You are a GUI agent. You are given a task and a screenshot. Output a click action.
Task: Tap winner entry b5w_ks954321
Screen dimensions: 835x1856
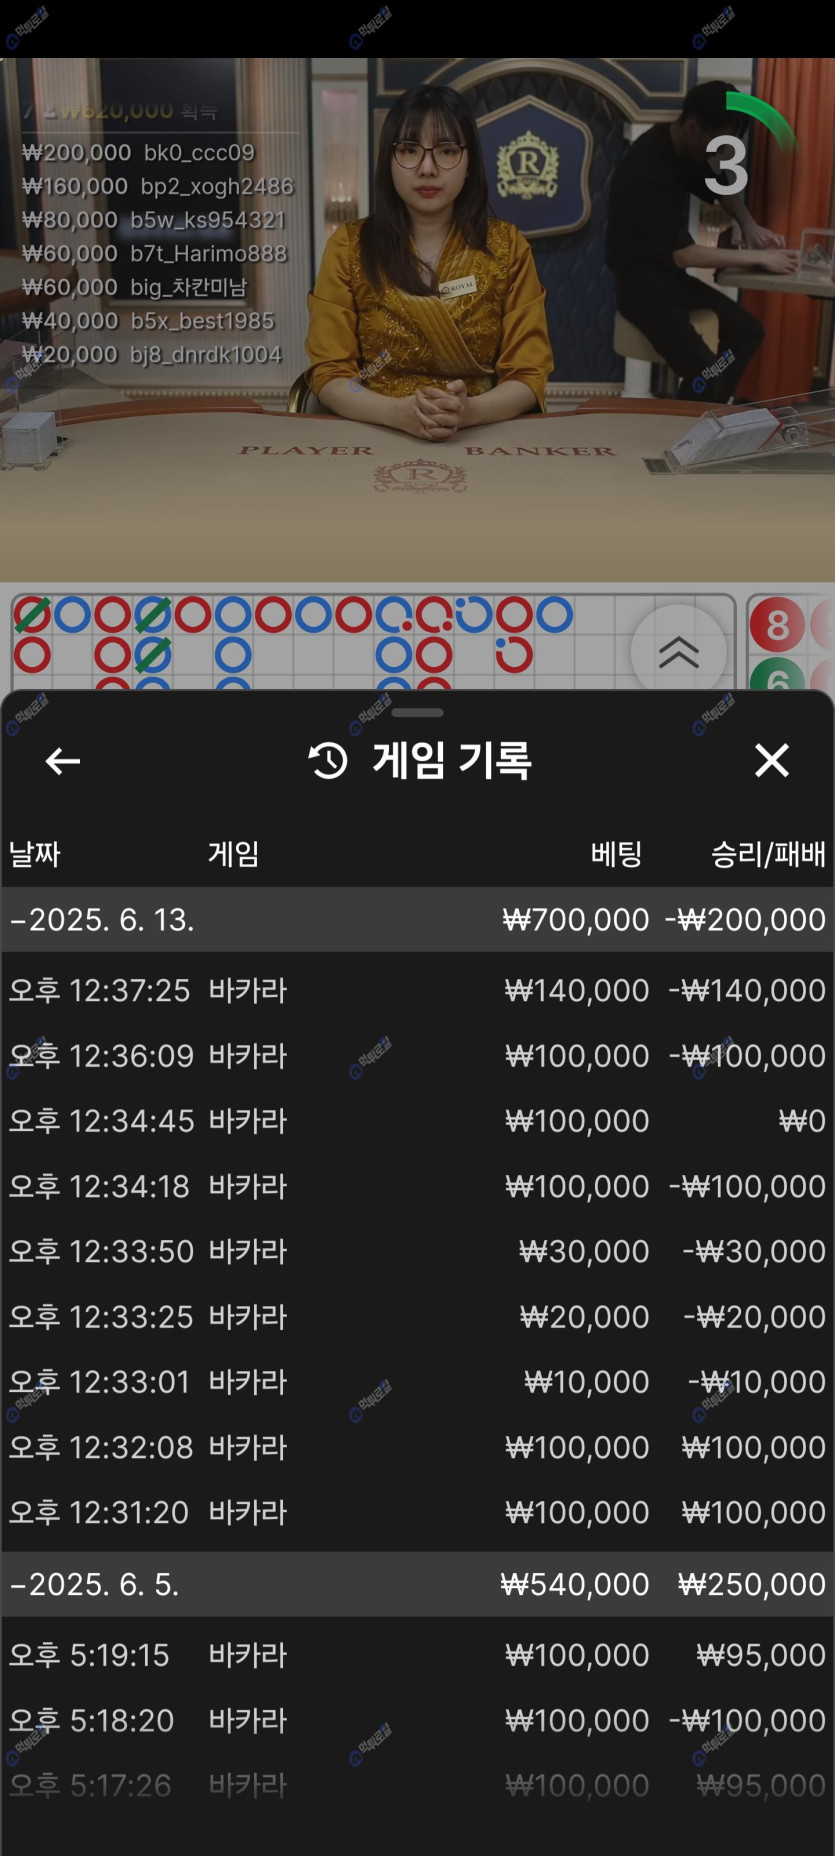click(154, 220)
